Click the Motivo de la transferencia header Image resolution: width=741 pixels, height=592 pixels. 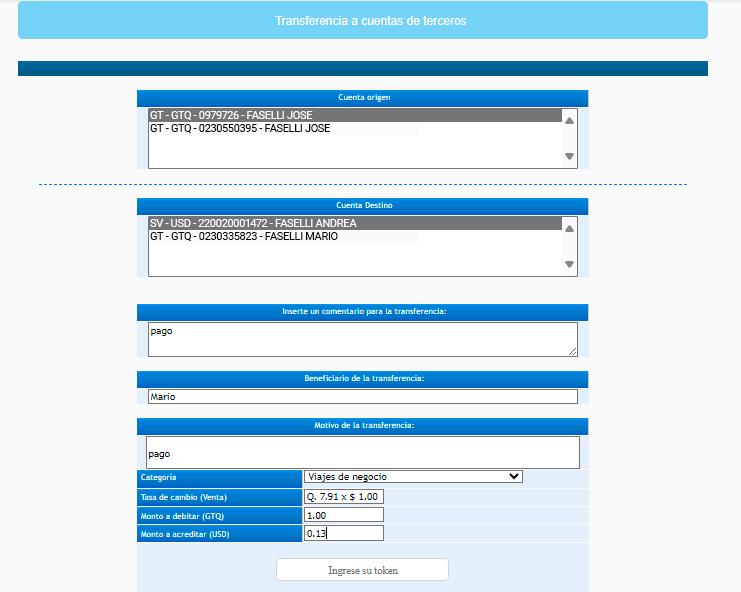click(362, 426)
